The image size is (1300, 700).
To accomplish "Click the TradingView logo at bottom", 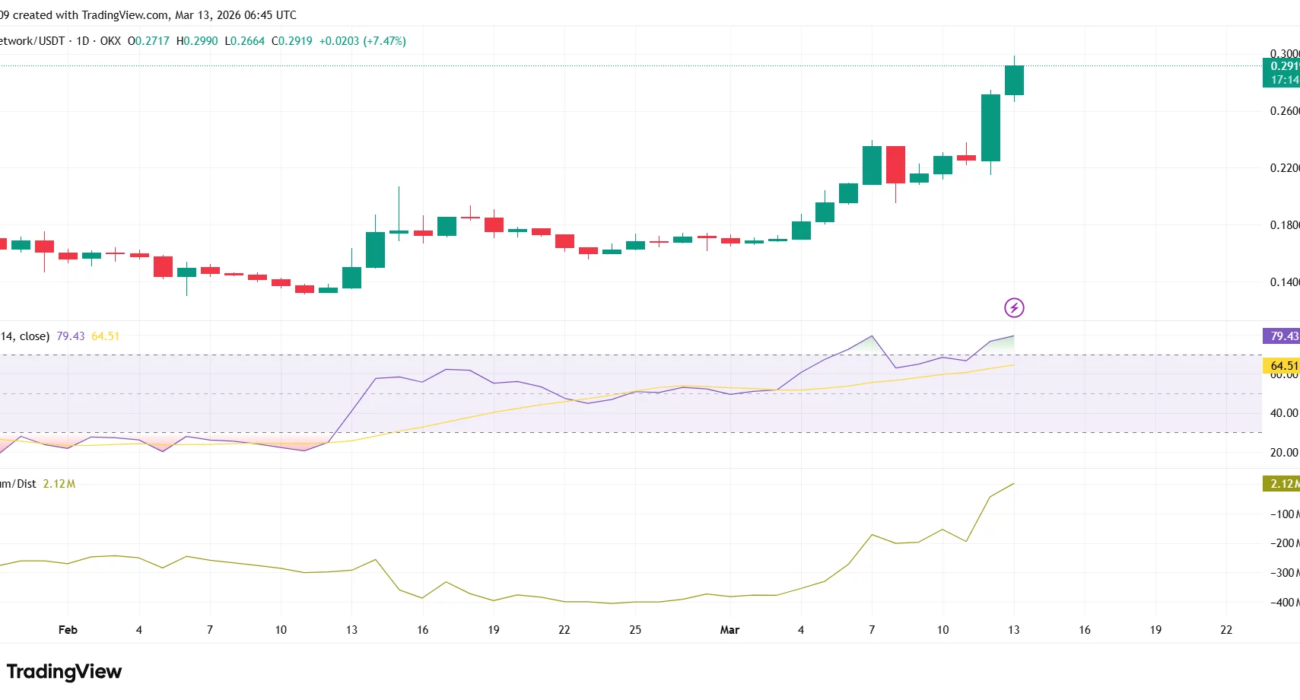I will click(64, 671).
